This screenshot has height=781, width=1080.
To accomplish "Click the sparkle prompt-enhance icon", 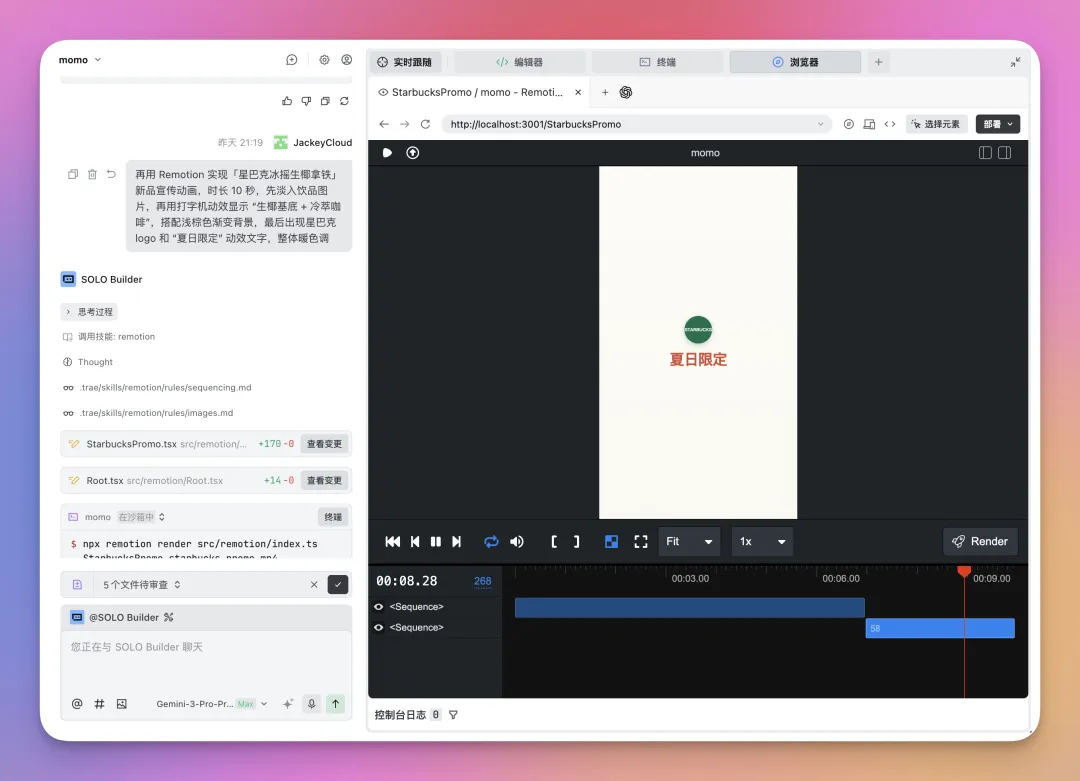I will point(288,704).
